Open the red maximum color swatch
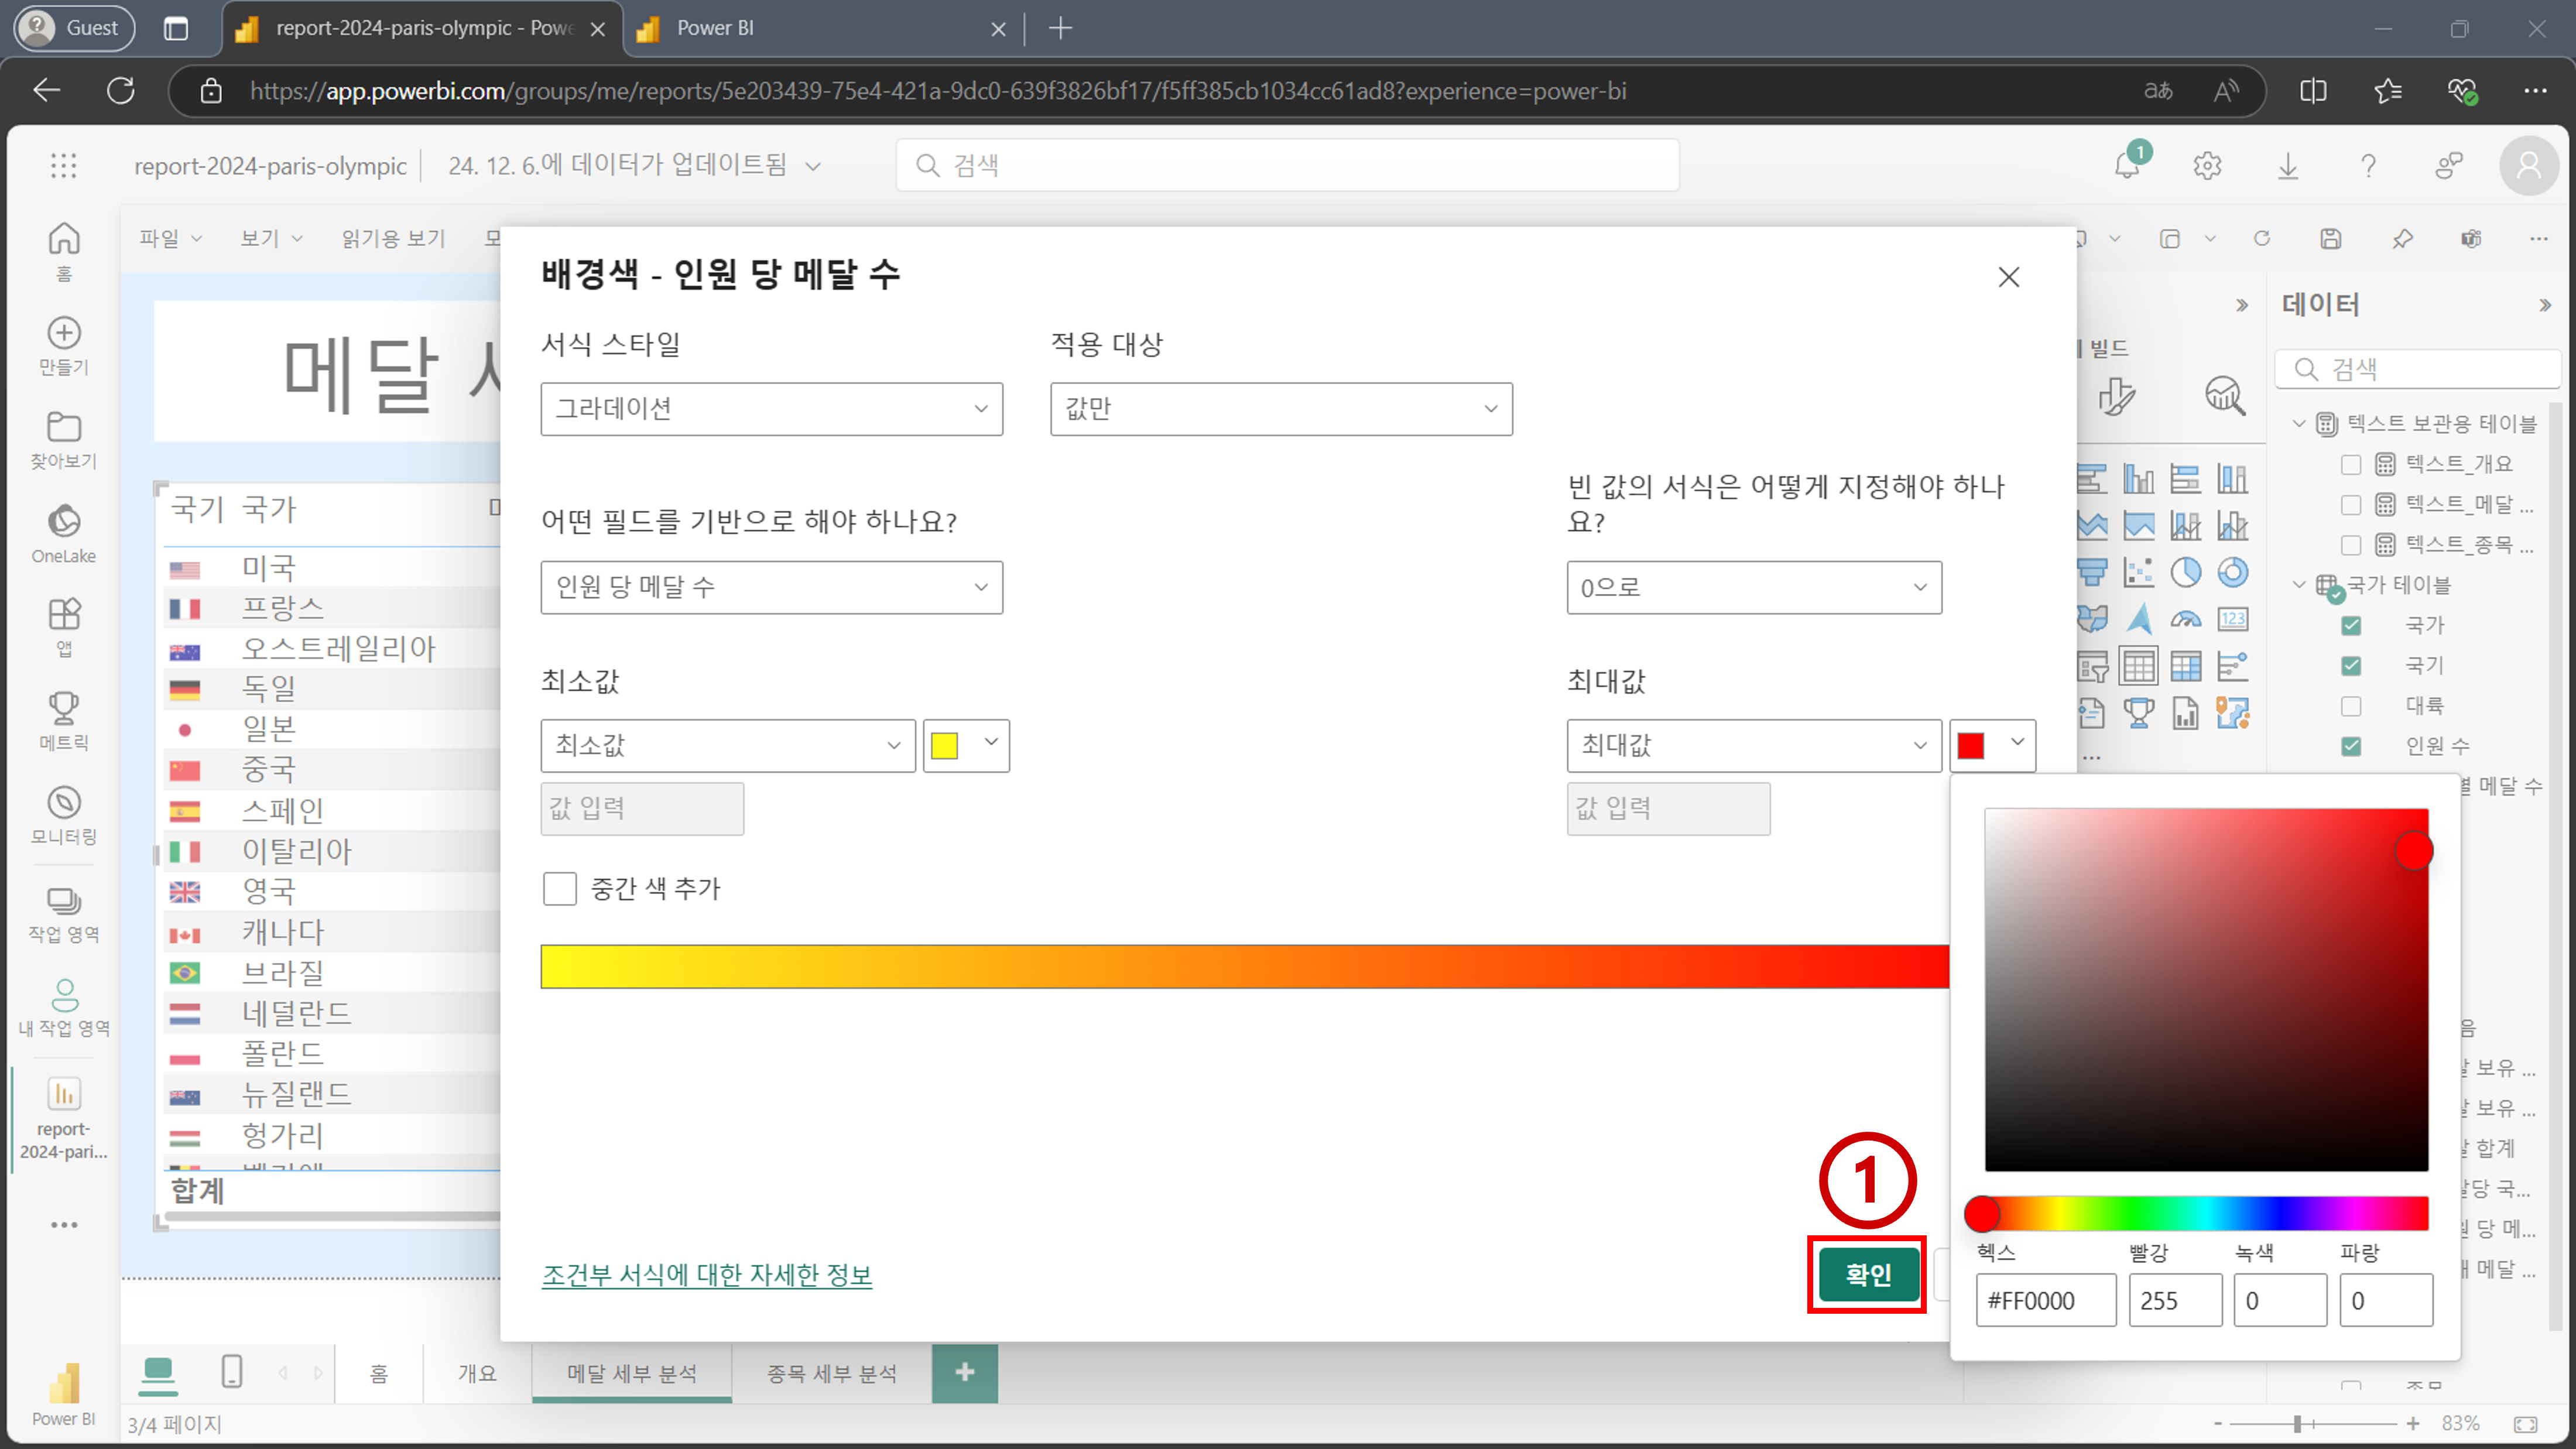This screenshot has height=1449, width=2576. [1992, 745]
